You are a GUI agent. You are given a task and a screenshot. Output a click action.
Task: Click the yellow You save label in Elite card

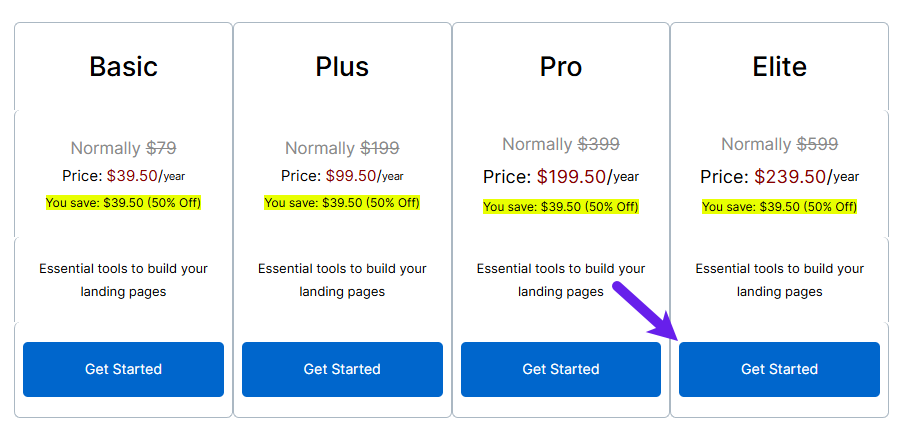[x=779, y=206]
